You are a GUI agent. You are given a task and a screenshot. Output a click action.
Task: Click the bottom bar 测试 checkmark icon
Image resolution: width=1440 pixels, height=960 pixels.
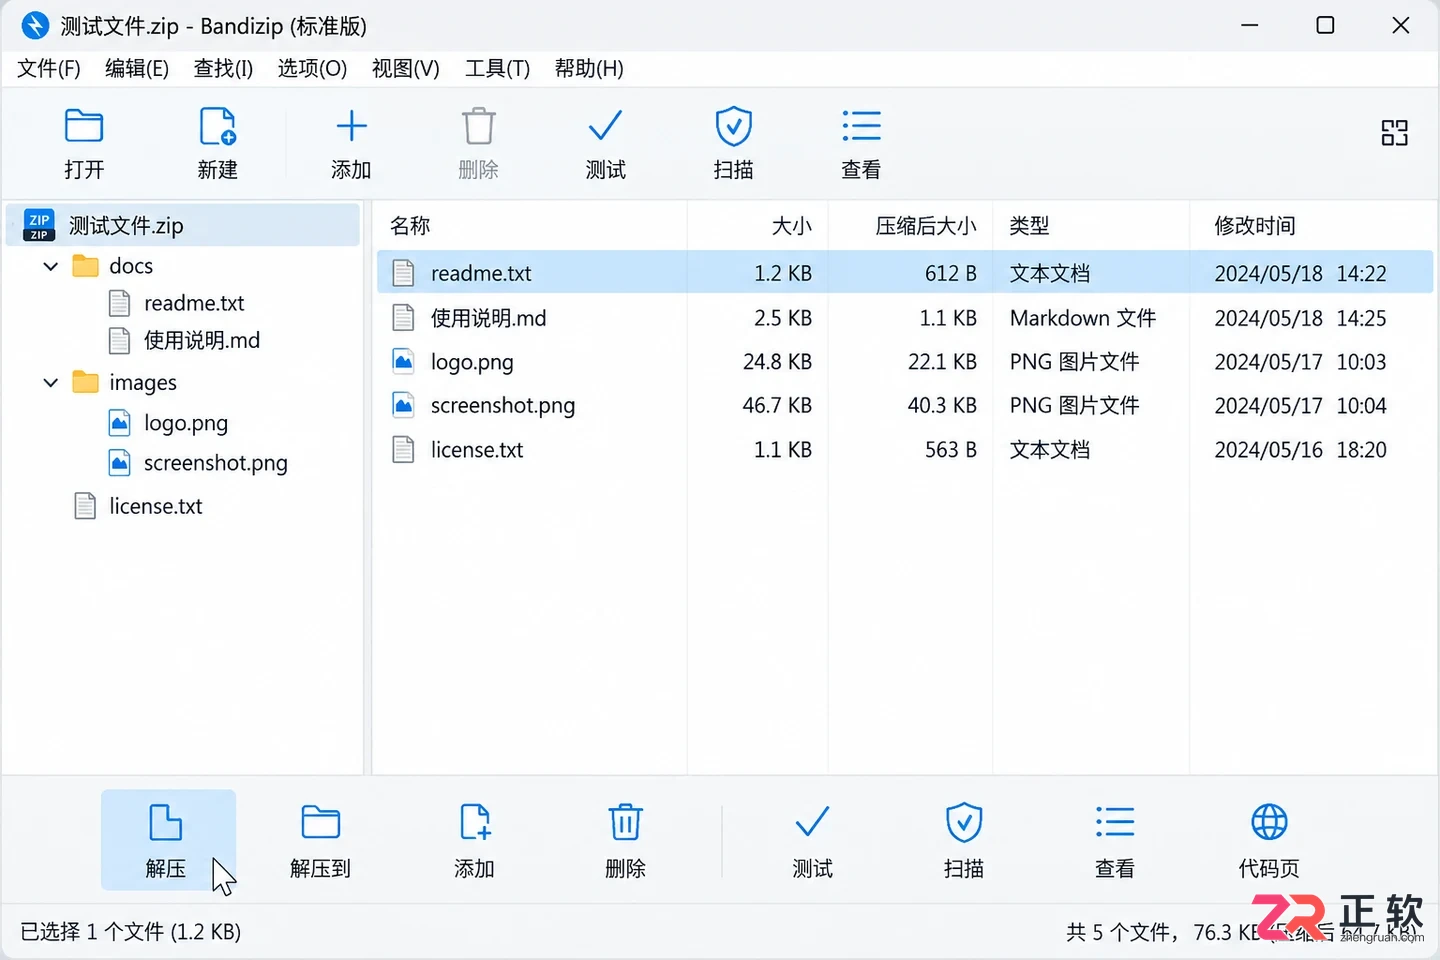(x=812, y=822)
